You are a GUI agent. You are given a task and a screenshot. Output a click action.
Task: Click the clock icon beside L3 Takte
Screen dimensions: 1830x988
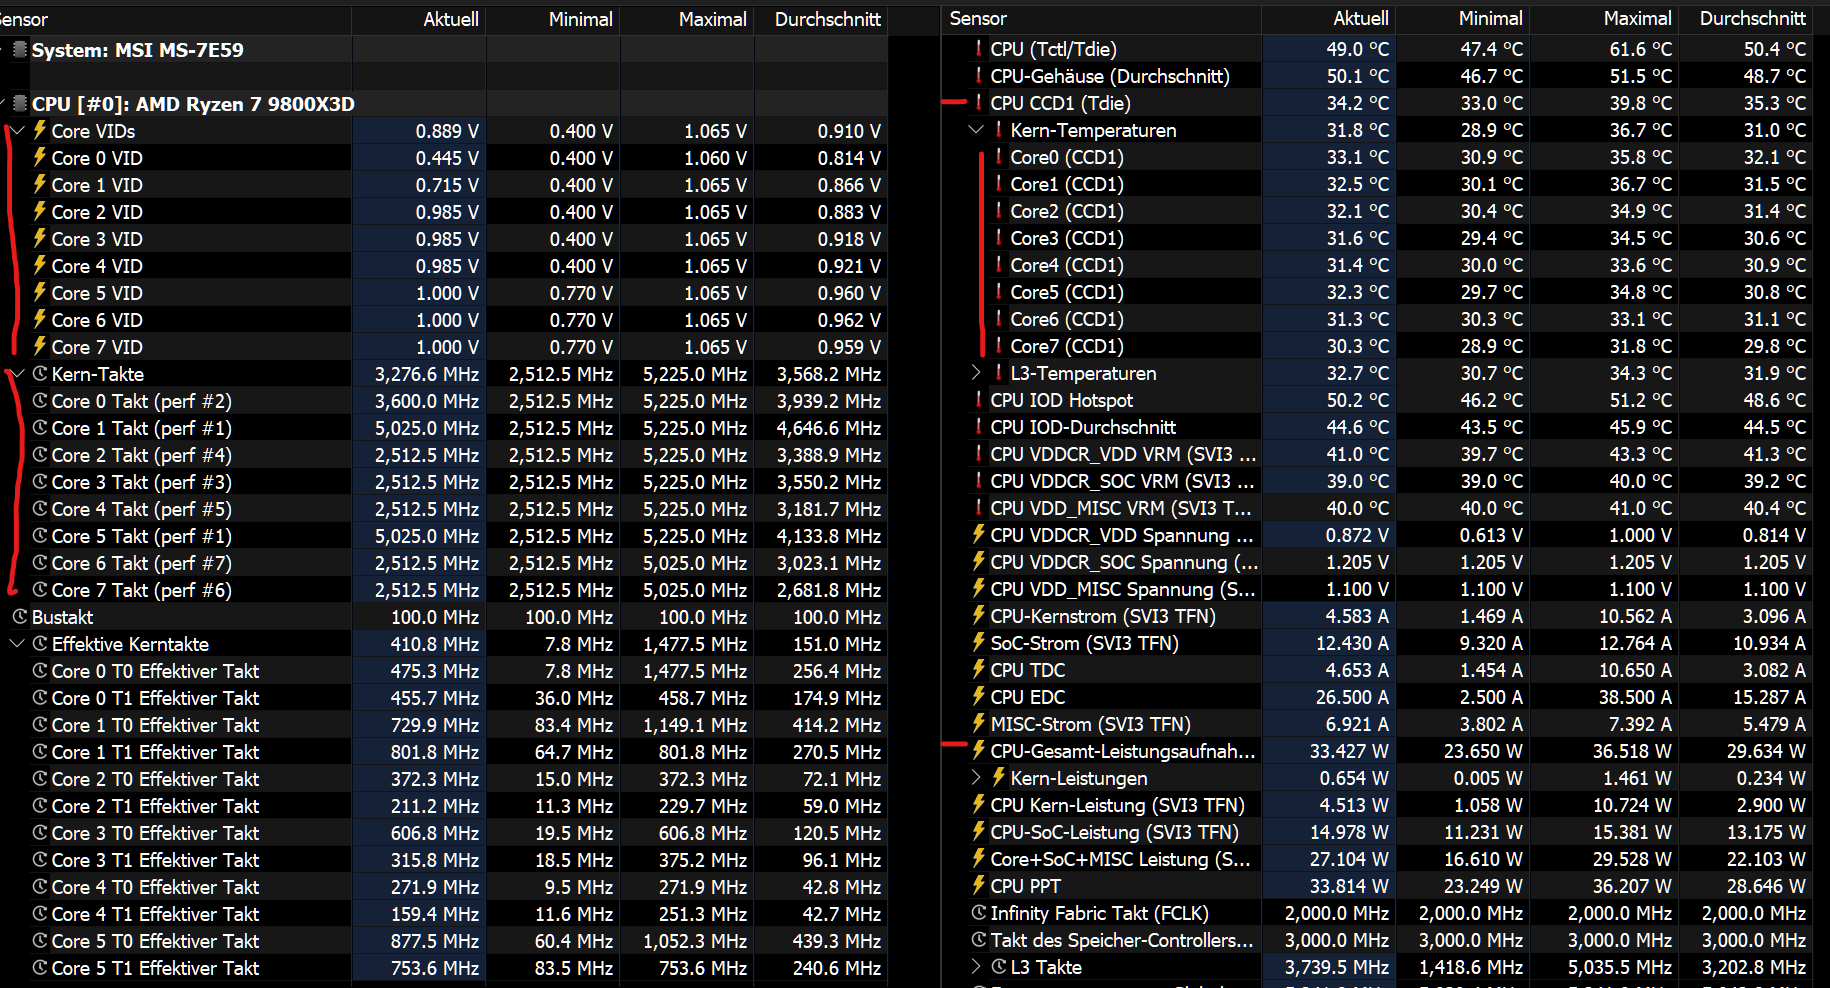click(x=999, y=967)
